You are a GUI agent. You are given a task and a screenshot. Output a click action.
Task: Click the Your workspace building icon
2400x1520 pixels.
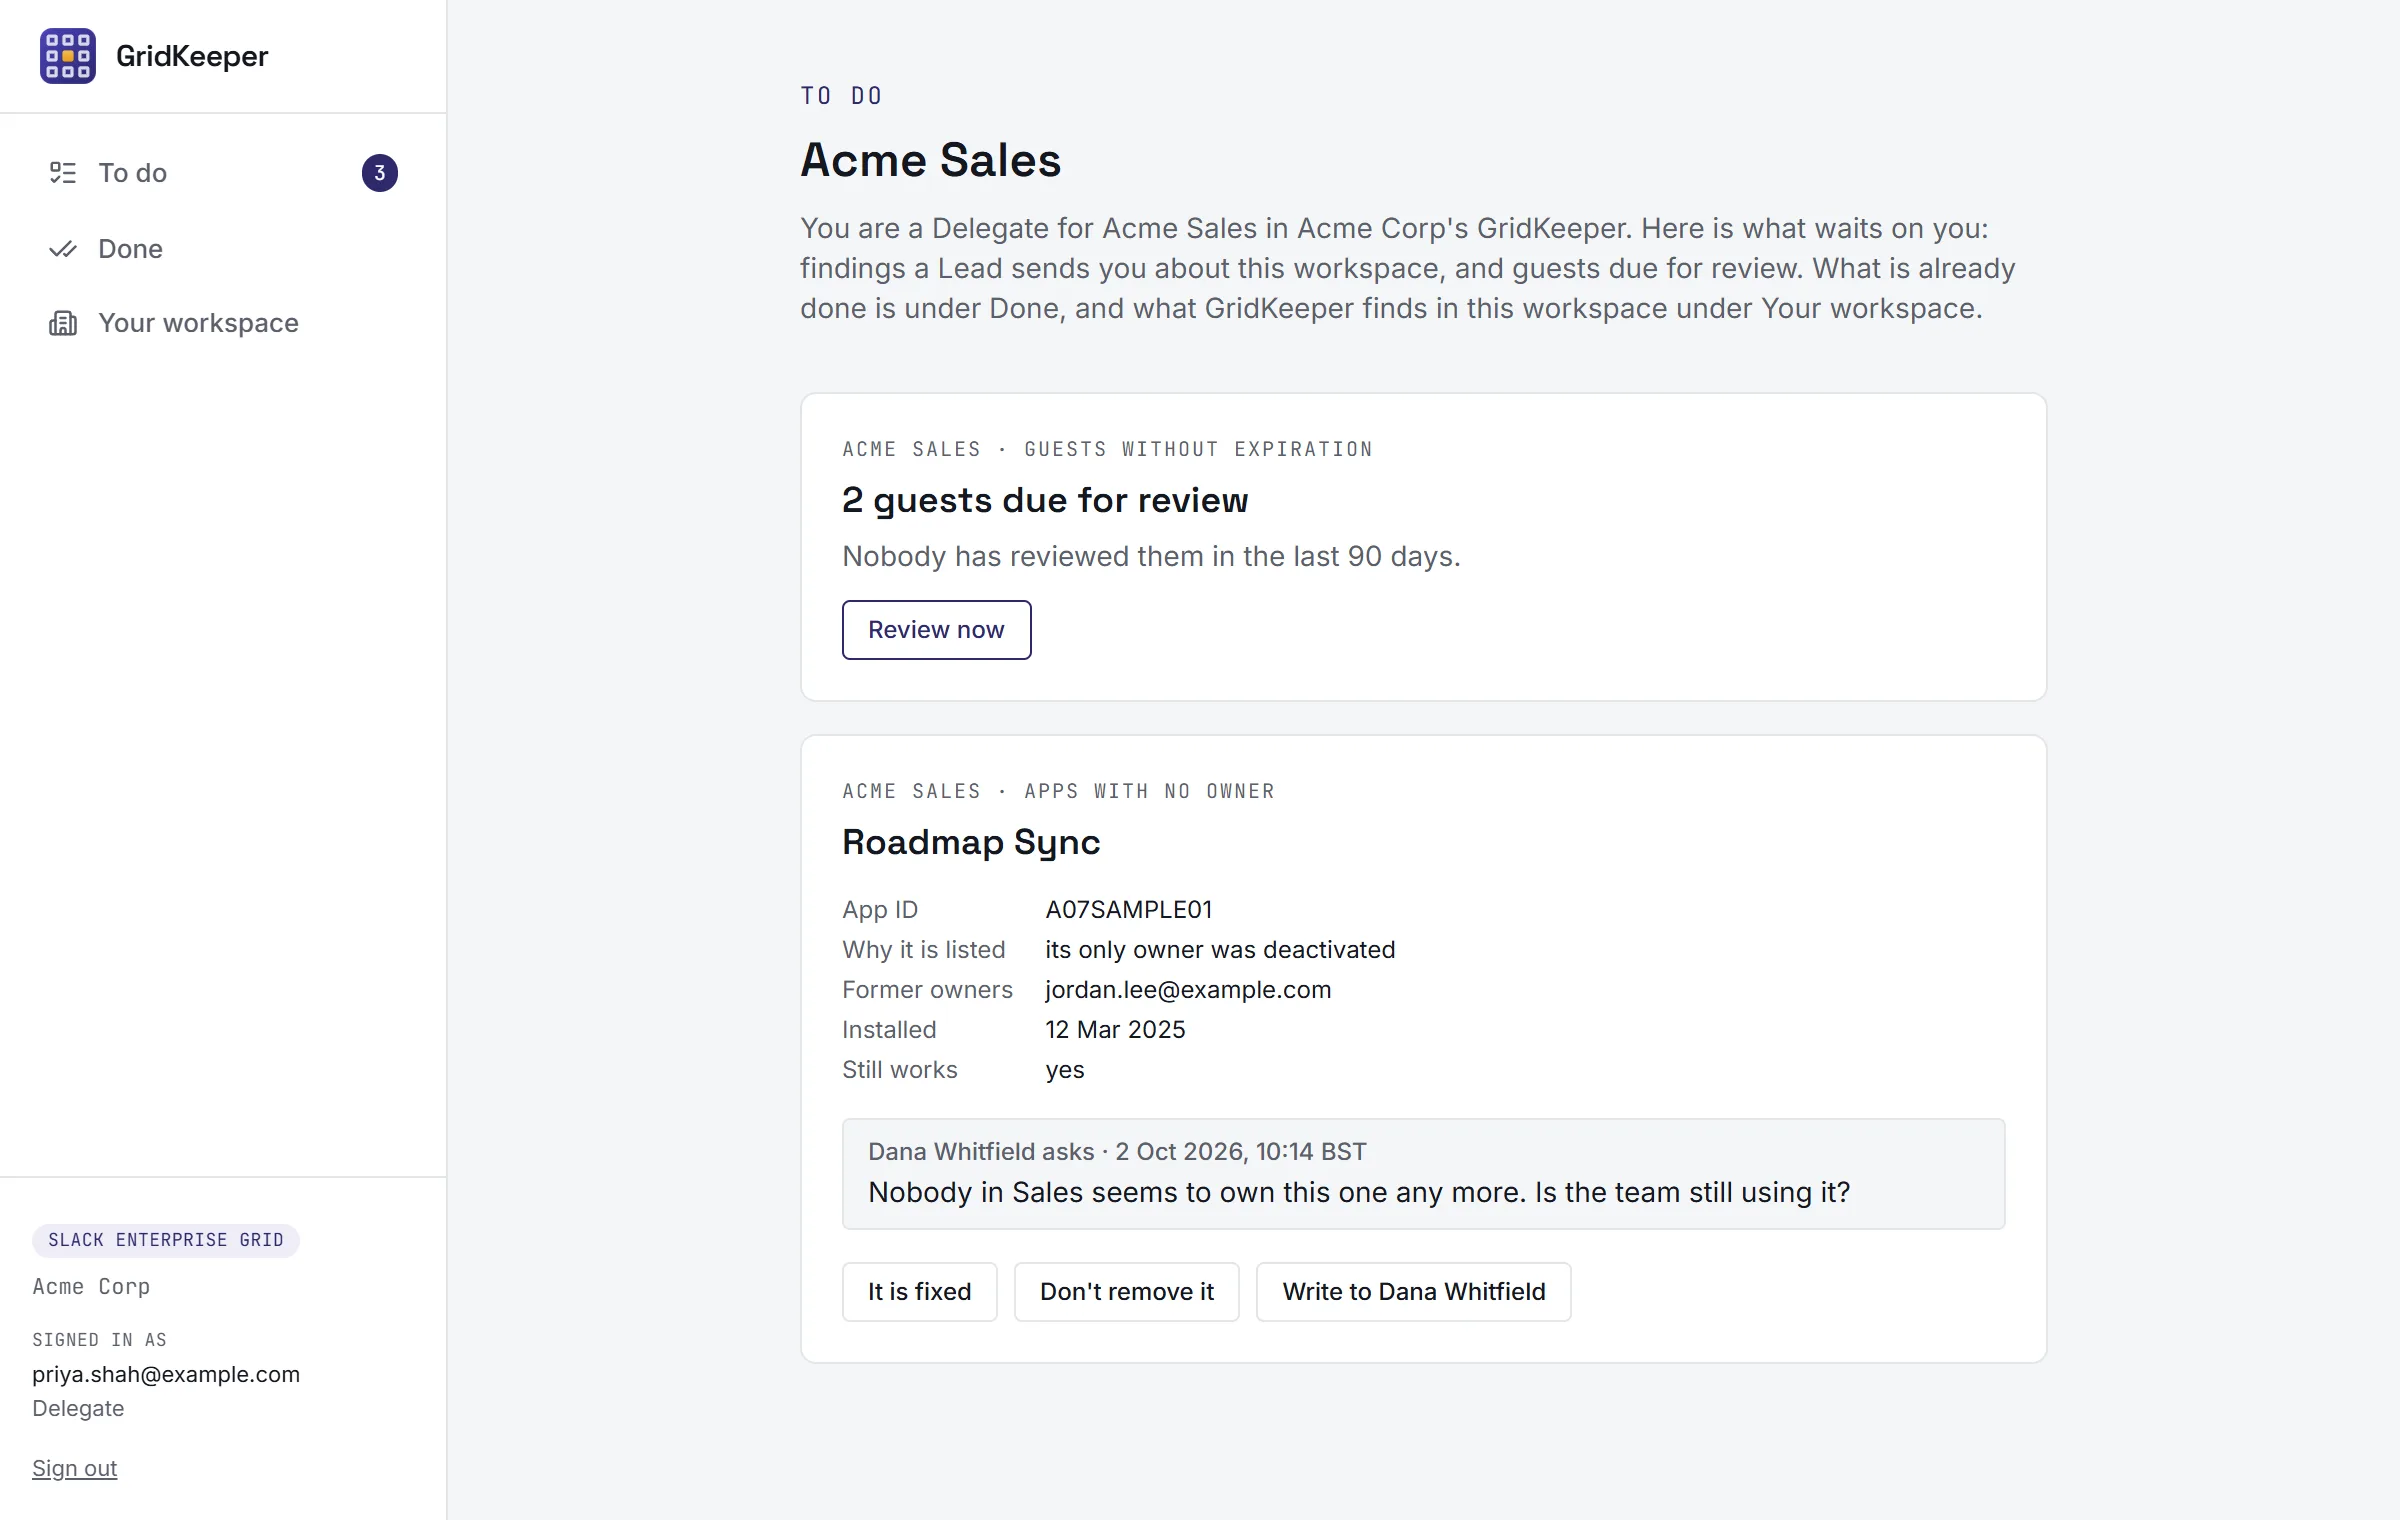coord(63,323)
